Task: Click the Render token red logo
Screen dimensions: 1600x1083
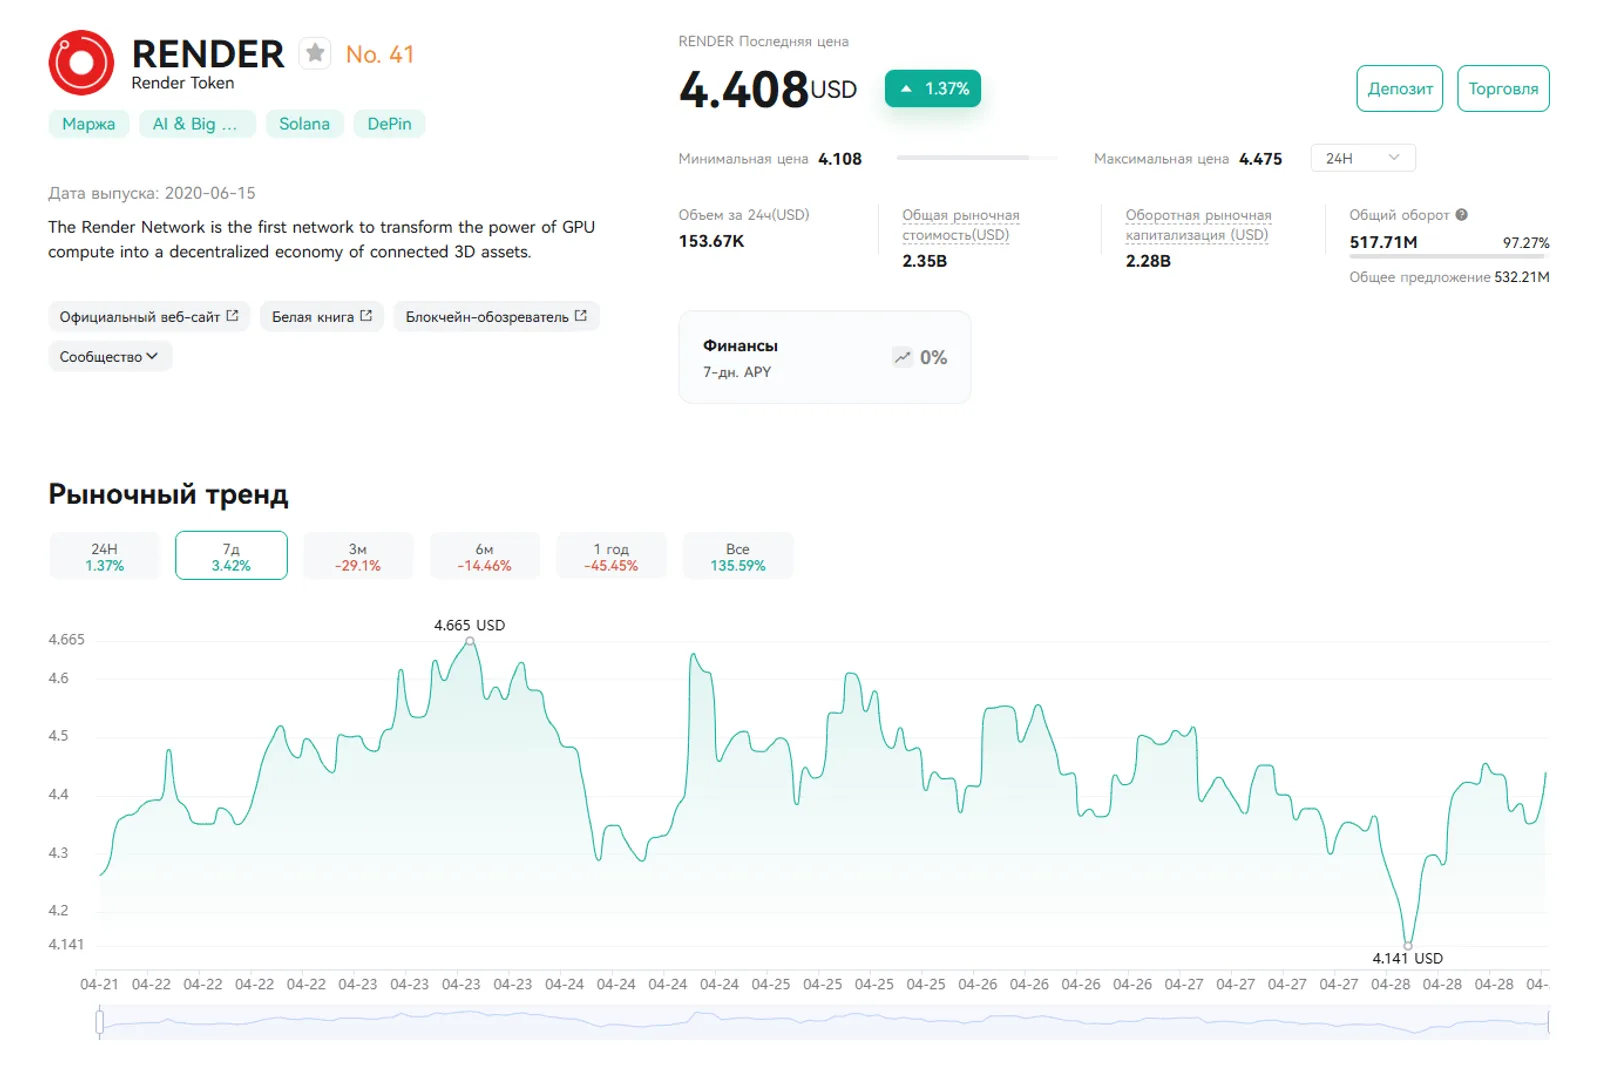Action: 81,63
